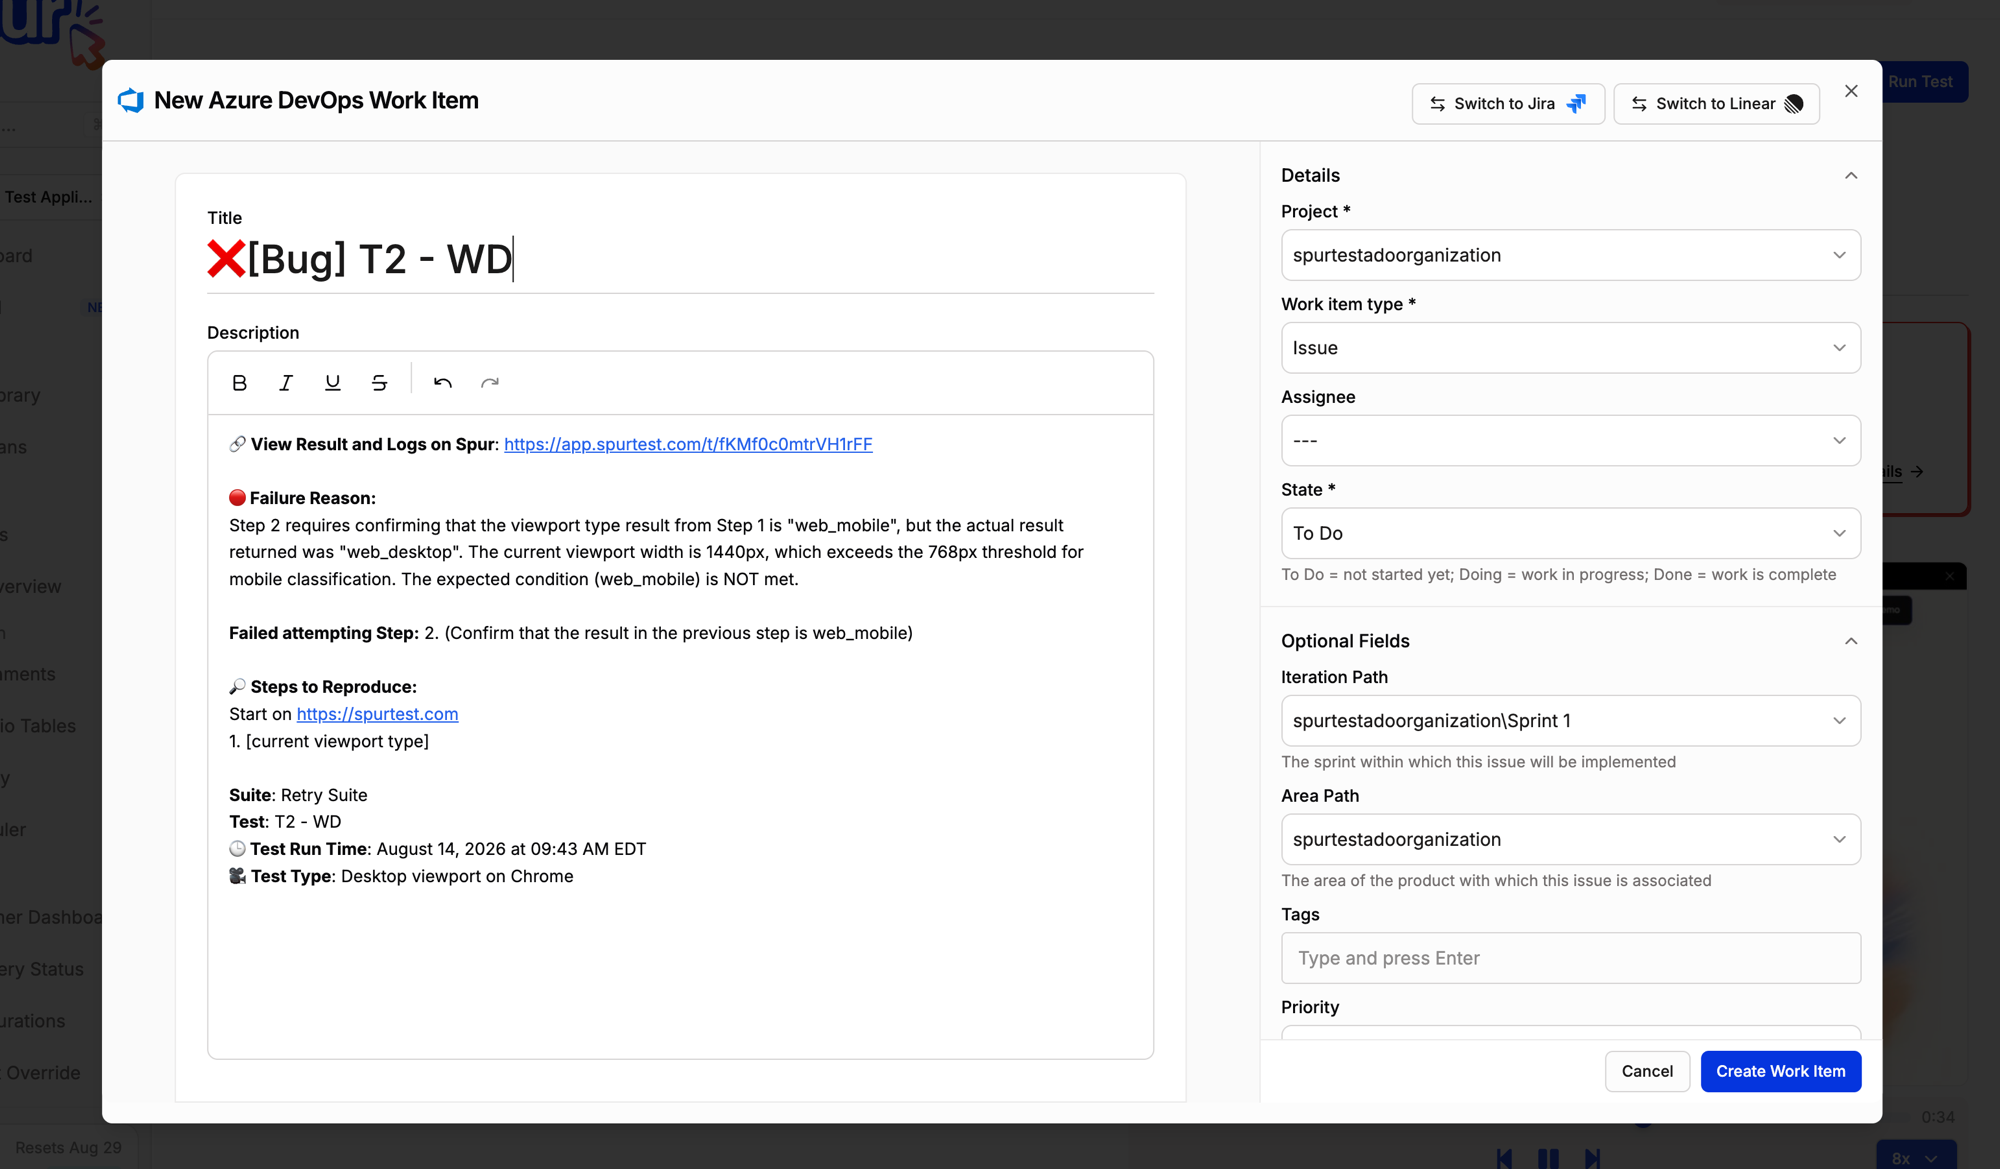Undo last edit in description editor
Viewport: 2000px width, 1169px height.
pos(443,383)
